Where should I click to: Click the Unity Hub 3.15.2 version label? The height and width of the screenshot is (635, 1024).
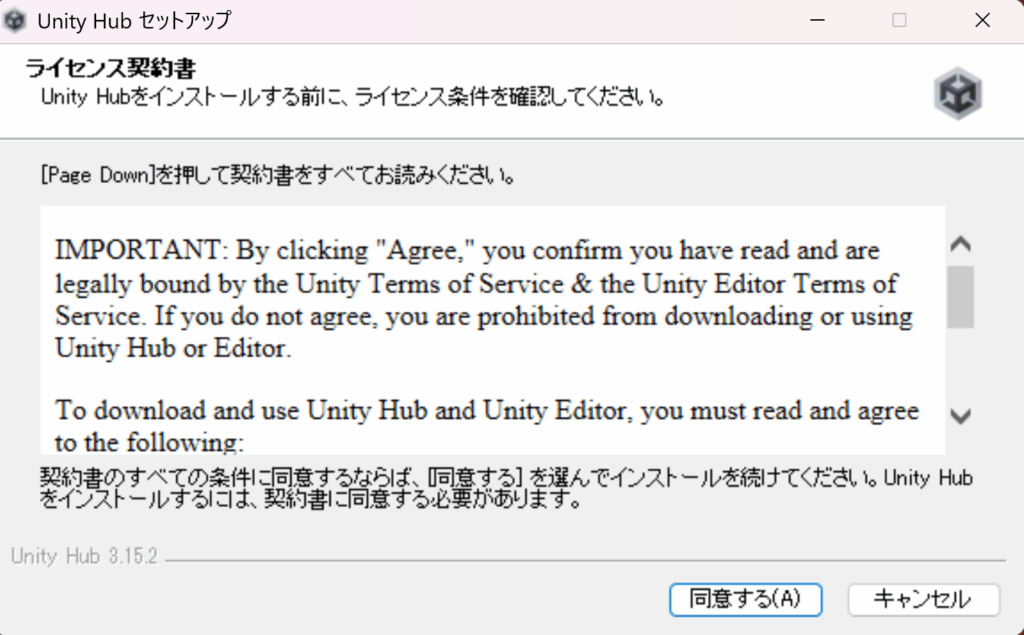pos(85,557)
